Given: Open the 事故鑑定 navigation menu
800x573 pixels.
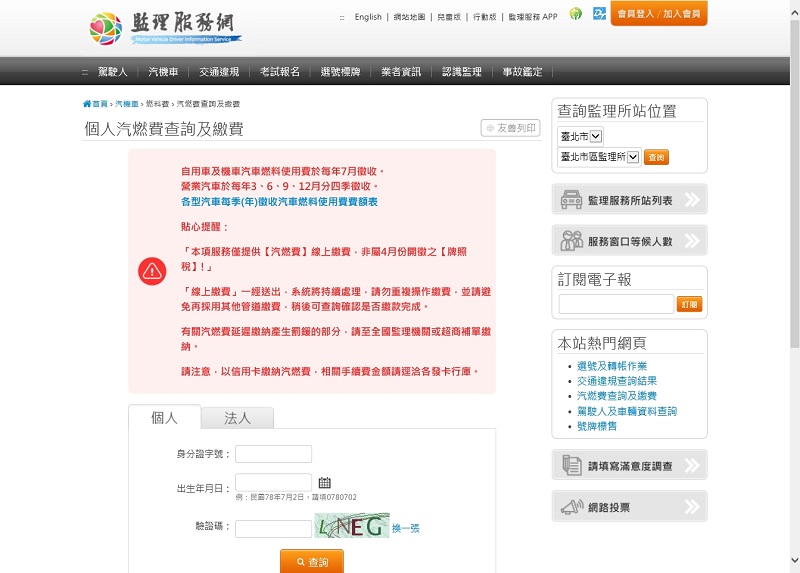Looking at the screenshot, I should coord(522,72).
